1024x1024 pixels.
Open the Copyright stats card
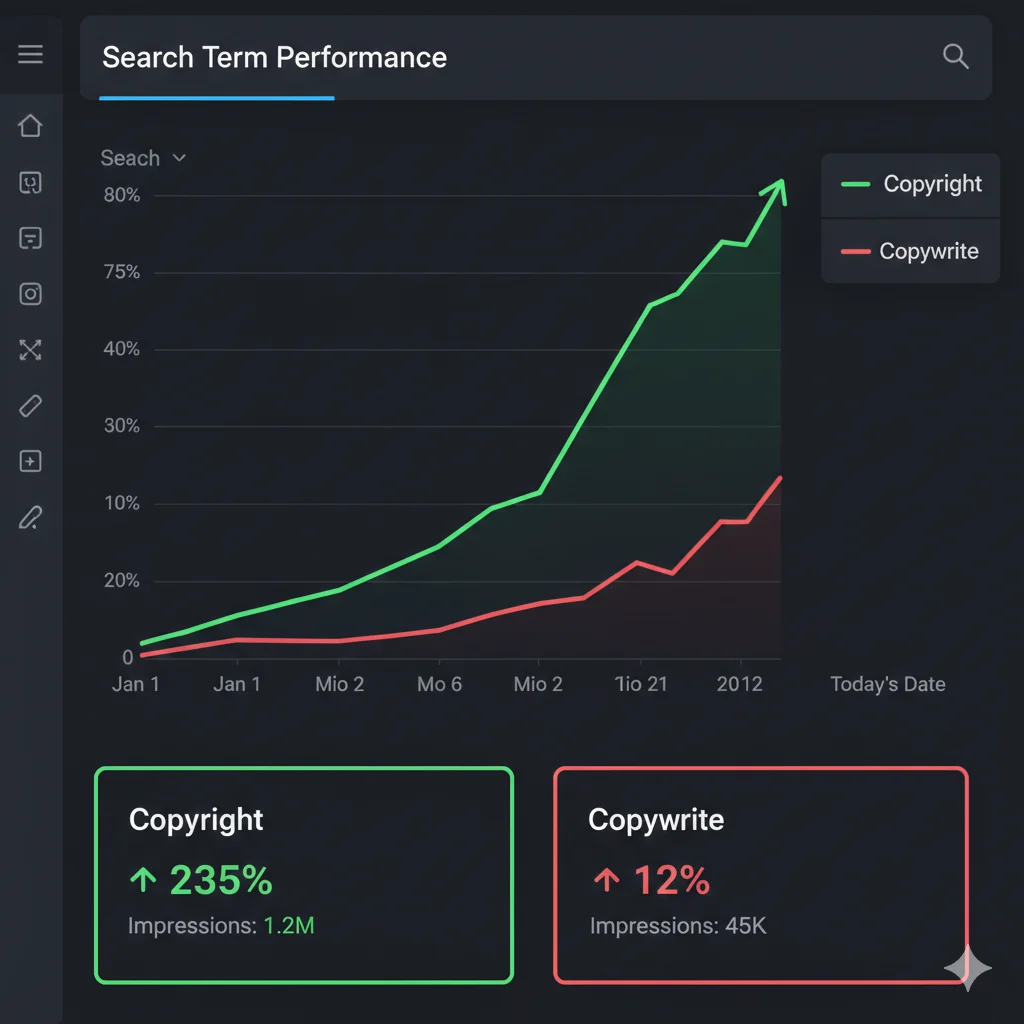pyautogui.click(x=303, y=875)
